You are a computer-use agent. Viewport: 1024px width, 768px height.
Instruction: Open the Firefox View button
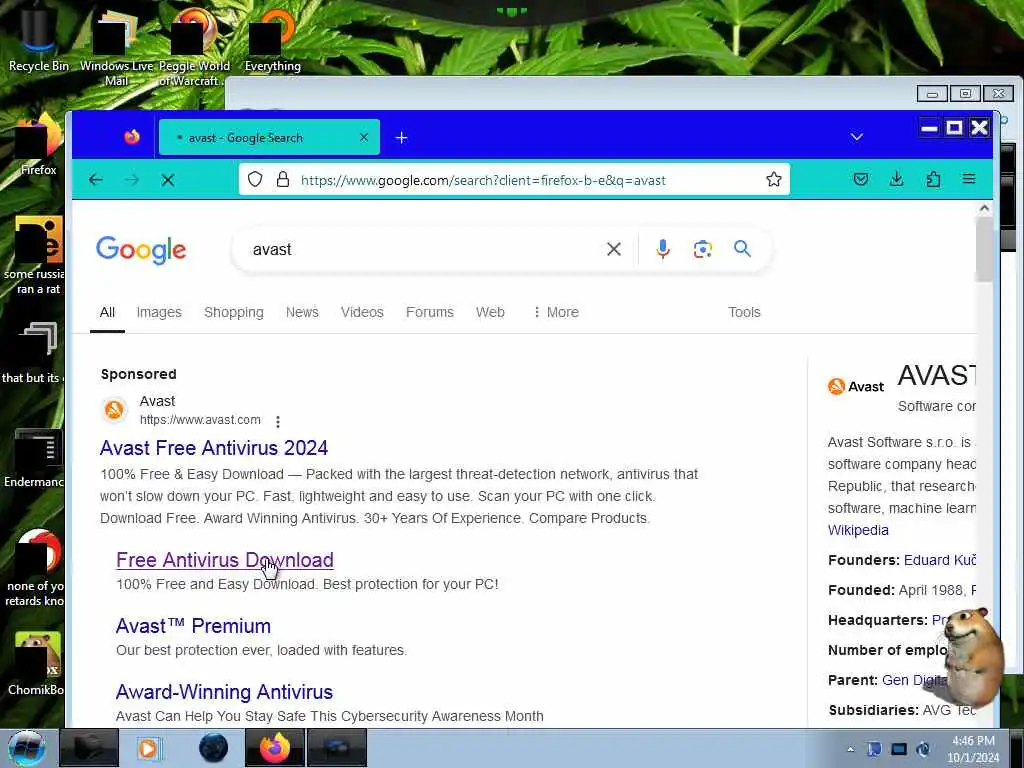coord(132,137)
